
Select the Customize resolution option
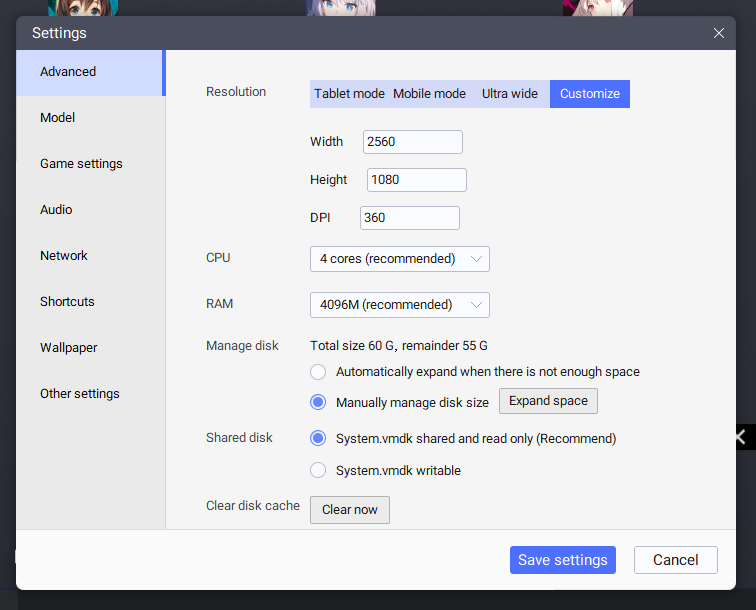coord(590,94)
